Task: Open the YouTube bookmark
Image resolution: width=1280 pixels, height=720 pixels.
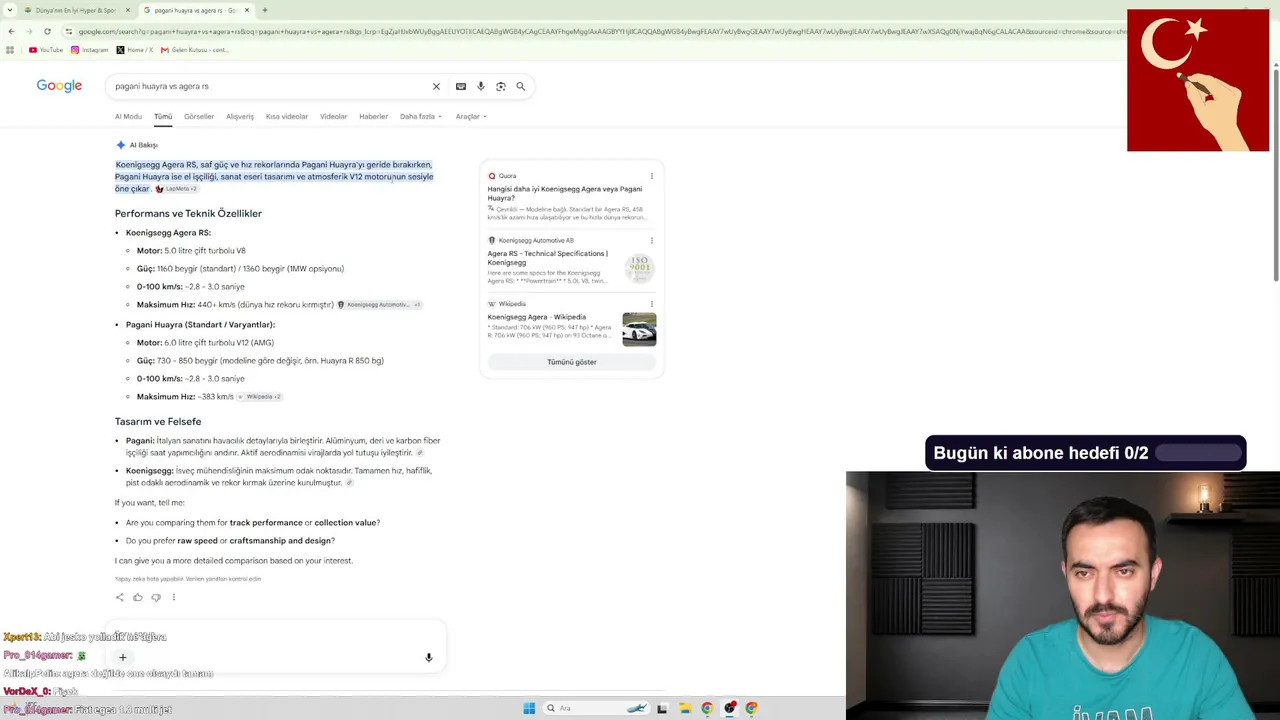Action: 46,50
